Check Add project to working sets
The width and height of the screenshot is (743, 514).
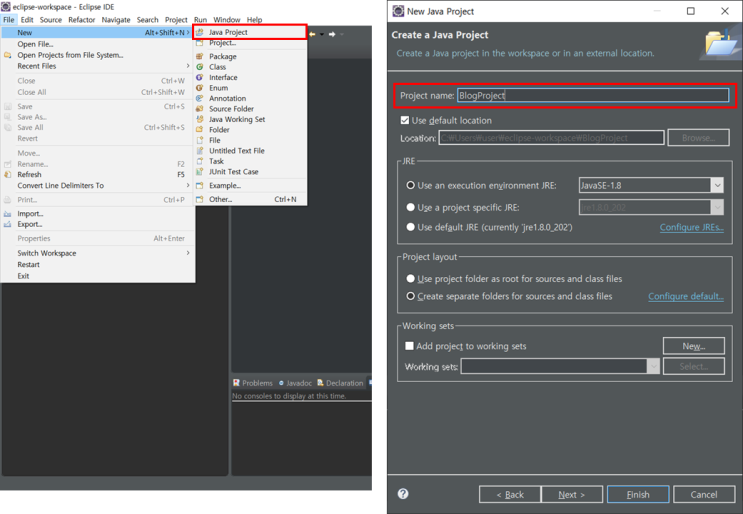409,346
